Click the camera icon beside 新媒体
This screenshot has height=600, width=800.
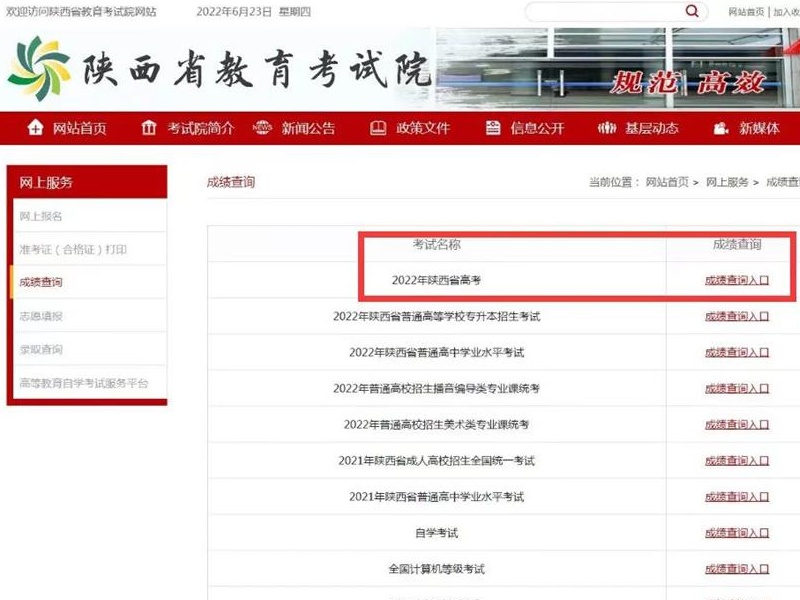pyautogui.click(x=721, y=128)
